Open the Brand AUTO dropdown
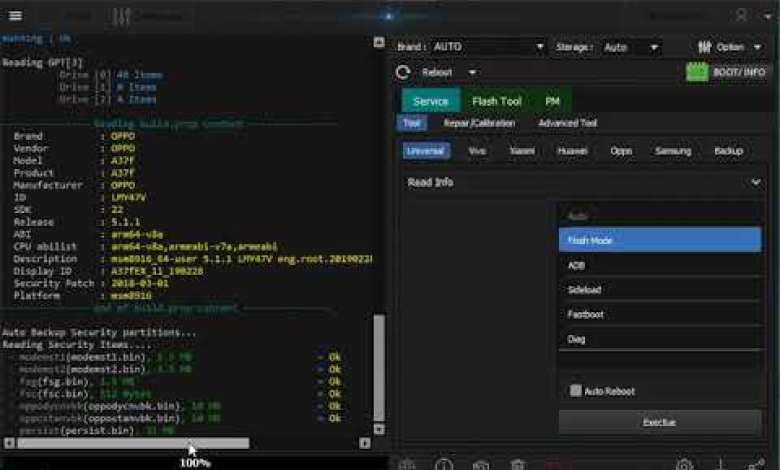Screen dimensions: 780x470 [489, 47]
